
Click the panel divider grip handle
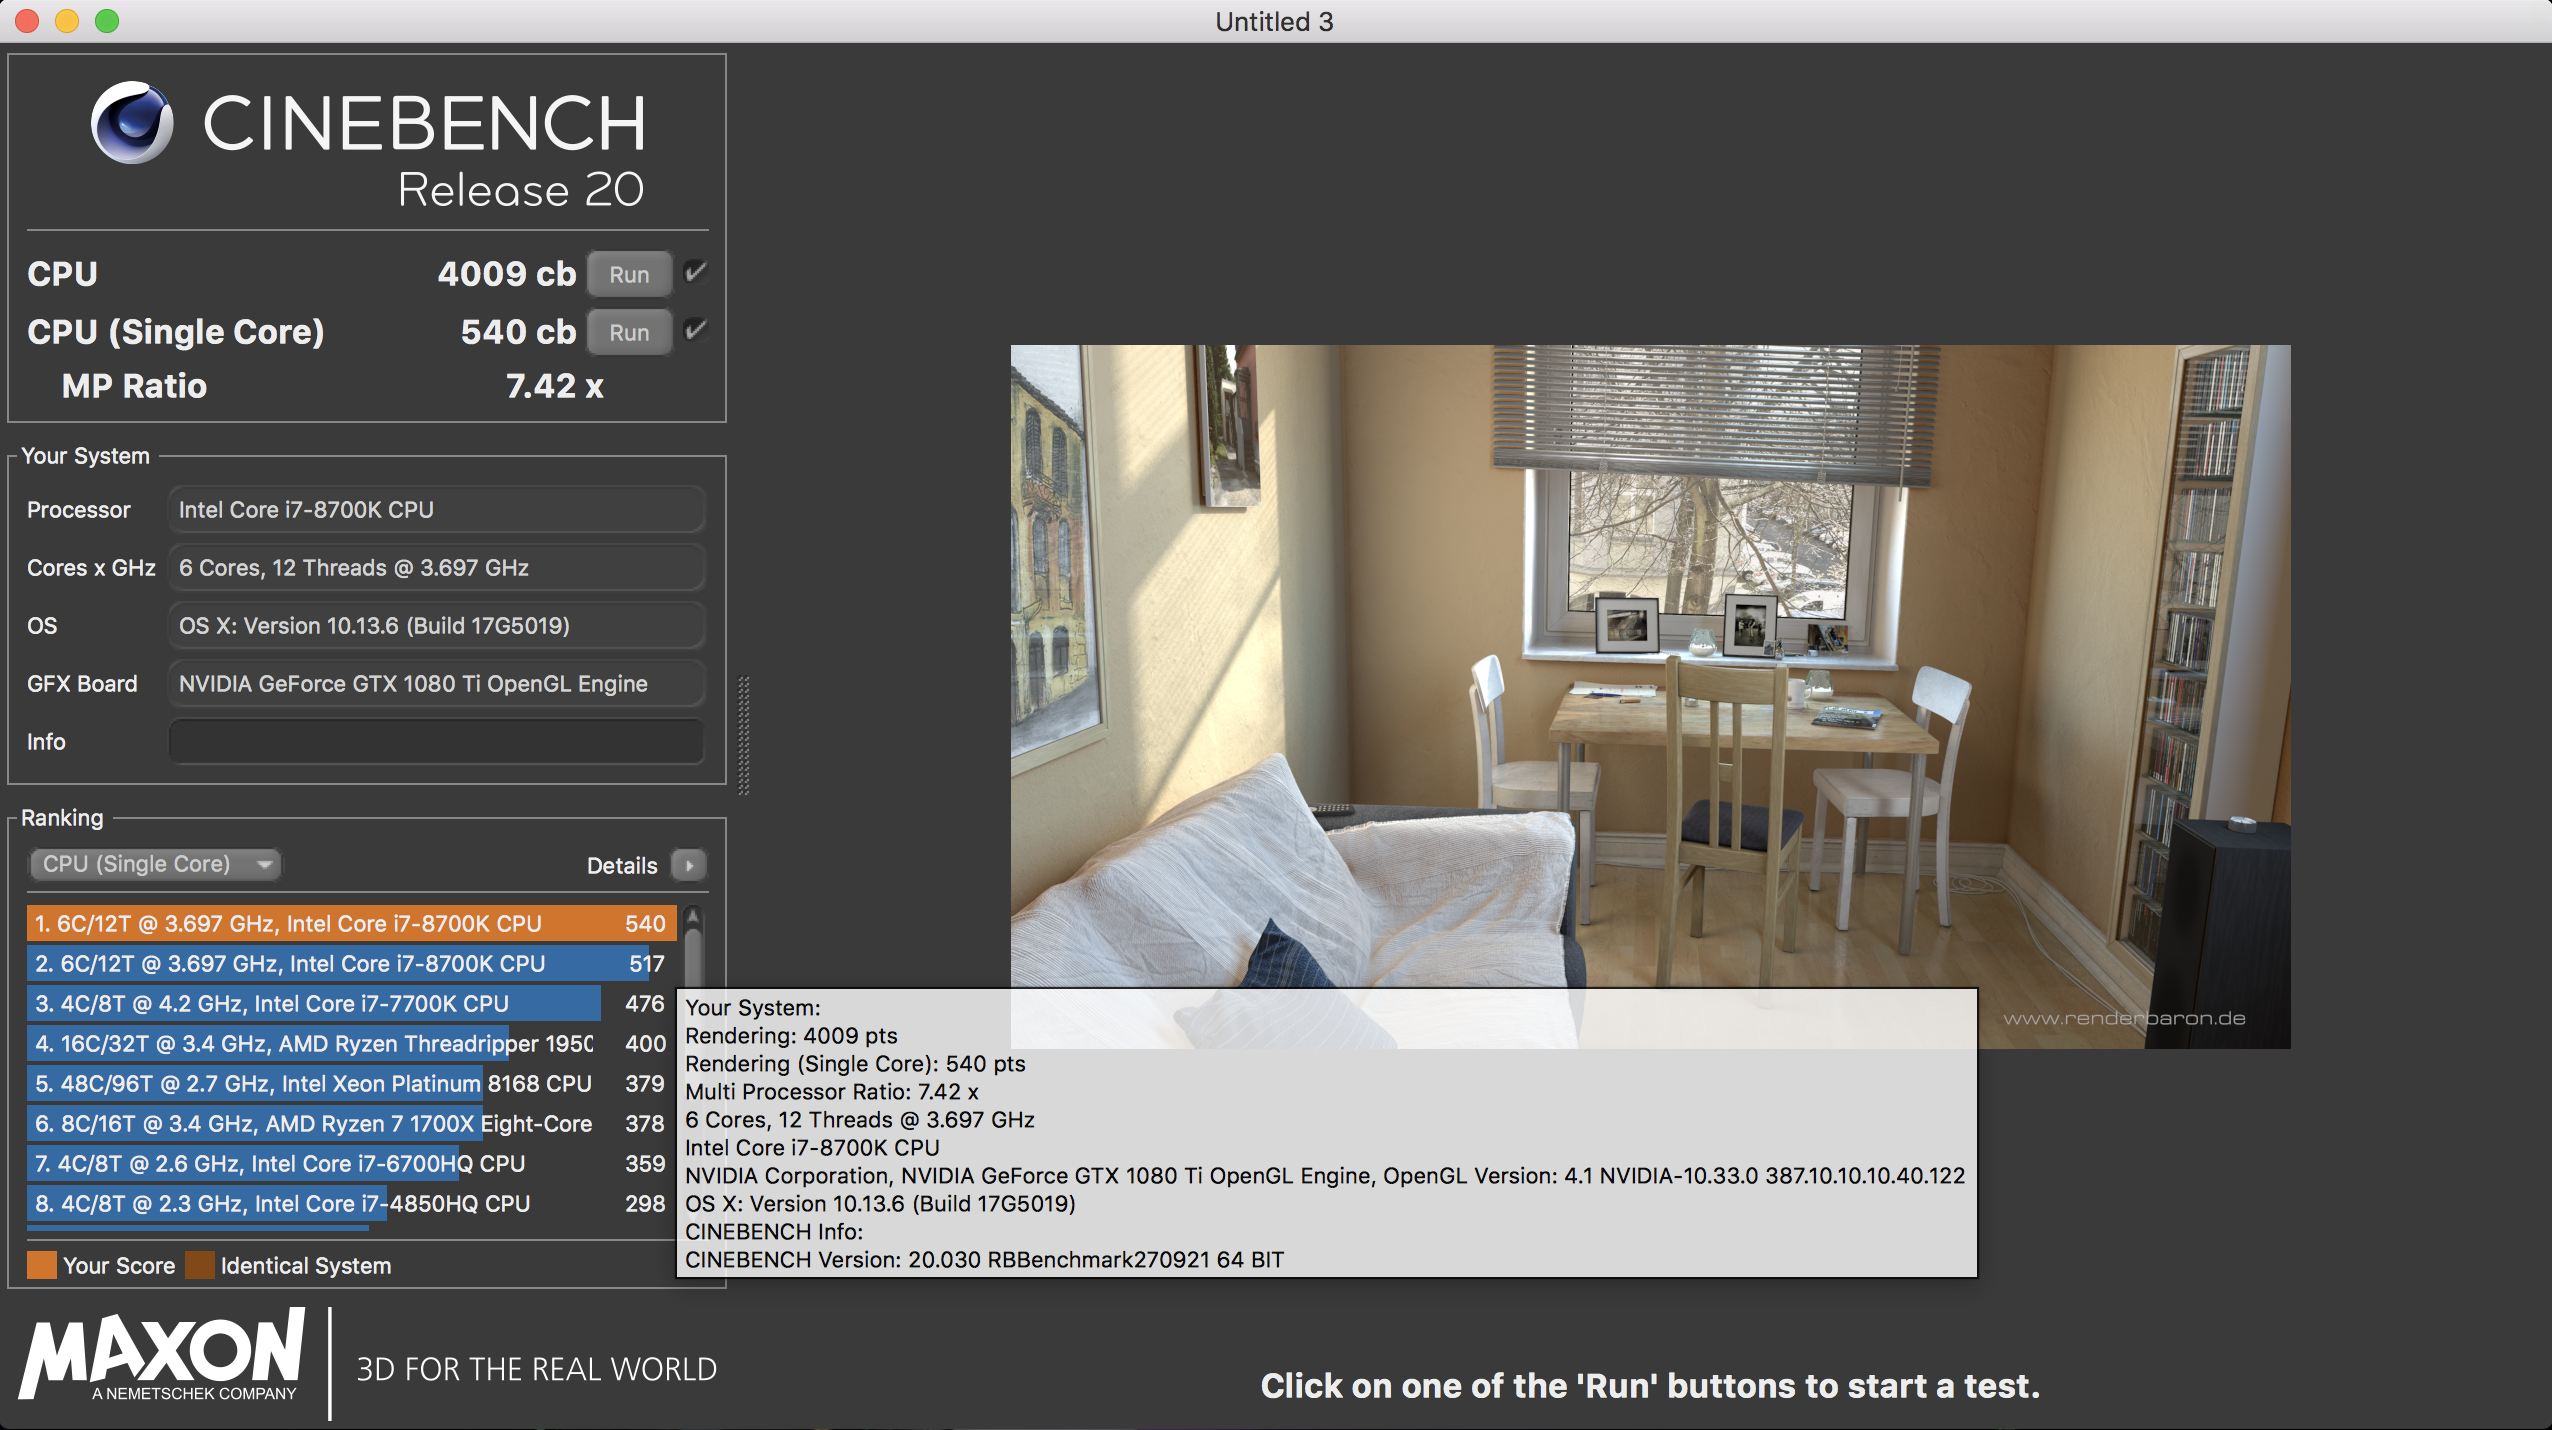743,736
